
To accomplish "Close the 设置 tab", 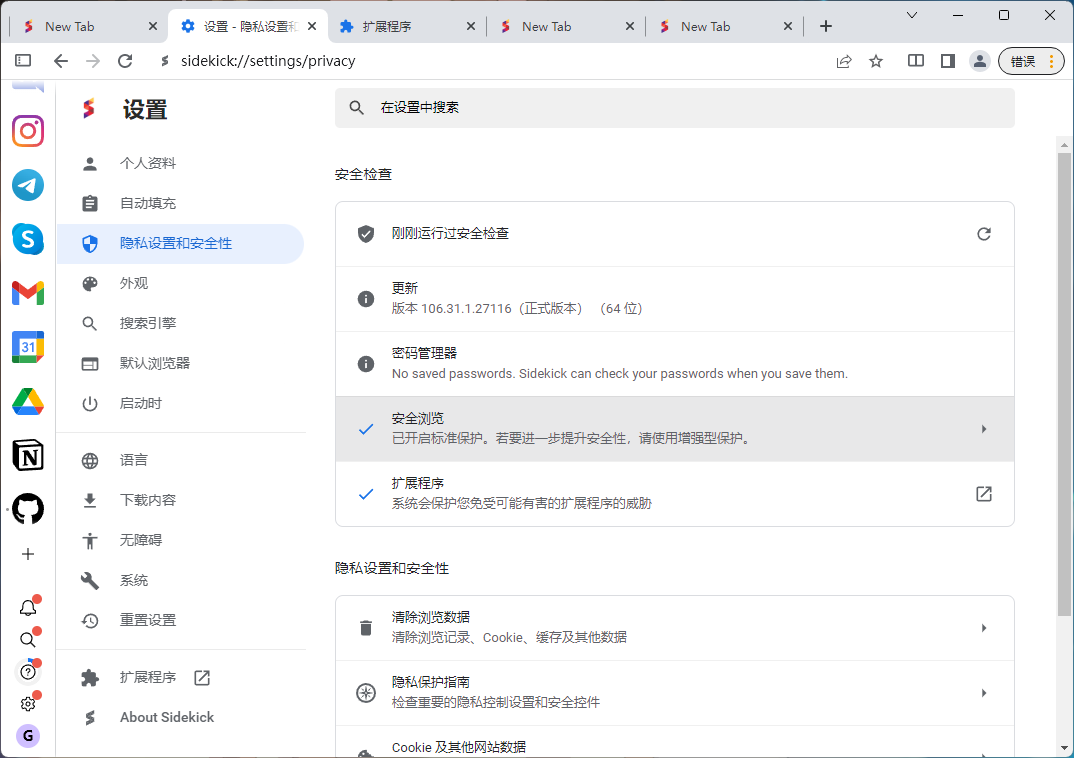I will pos(312,26).
